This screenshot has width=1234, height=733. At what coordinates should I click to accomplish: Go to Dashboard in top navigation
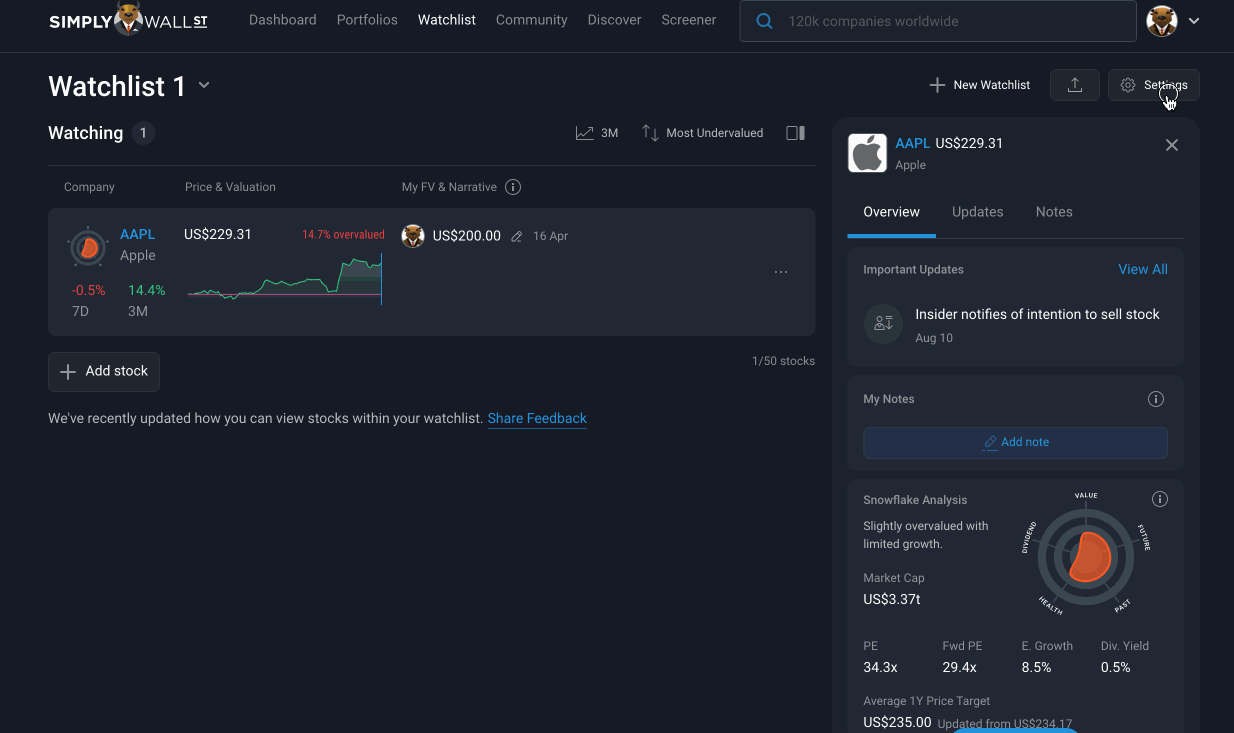282,20
